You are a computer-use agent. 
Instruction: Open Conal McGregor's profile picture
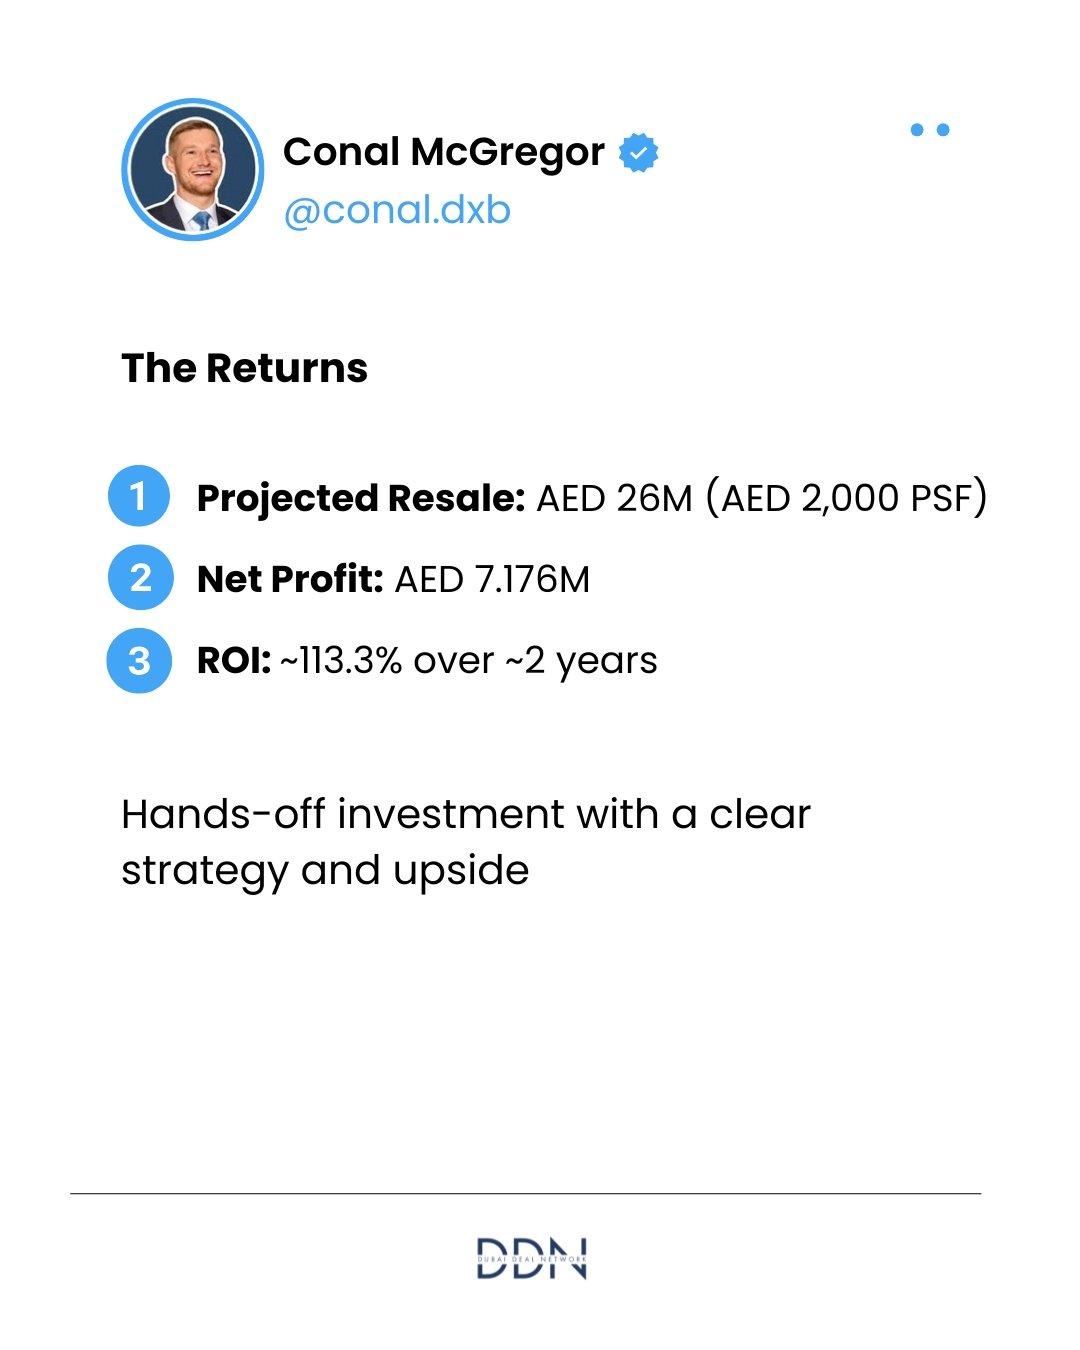coord(192,169)
